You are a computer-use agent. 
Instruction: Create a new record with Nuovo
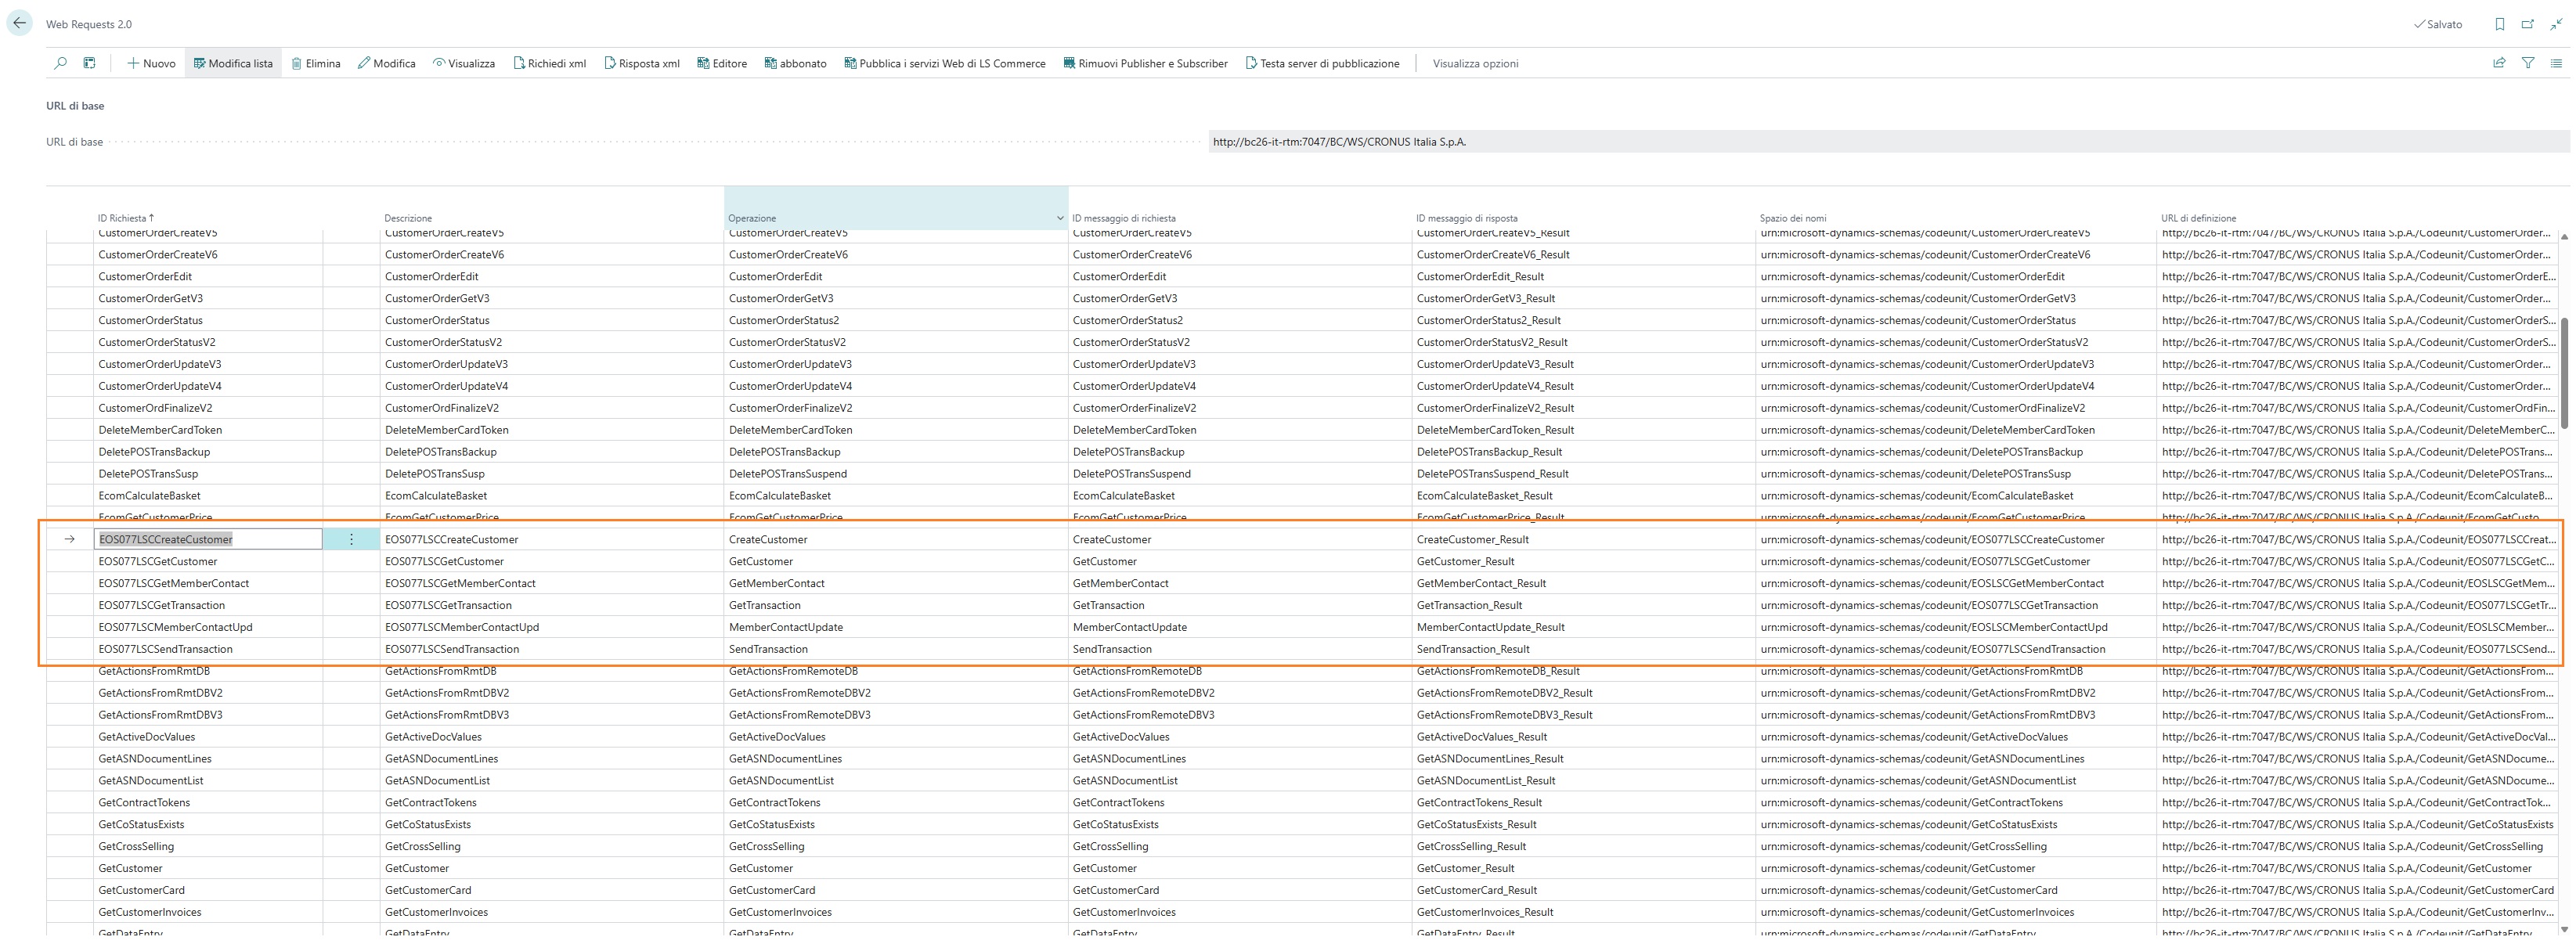coord(151,63)
